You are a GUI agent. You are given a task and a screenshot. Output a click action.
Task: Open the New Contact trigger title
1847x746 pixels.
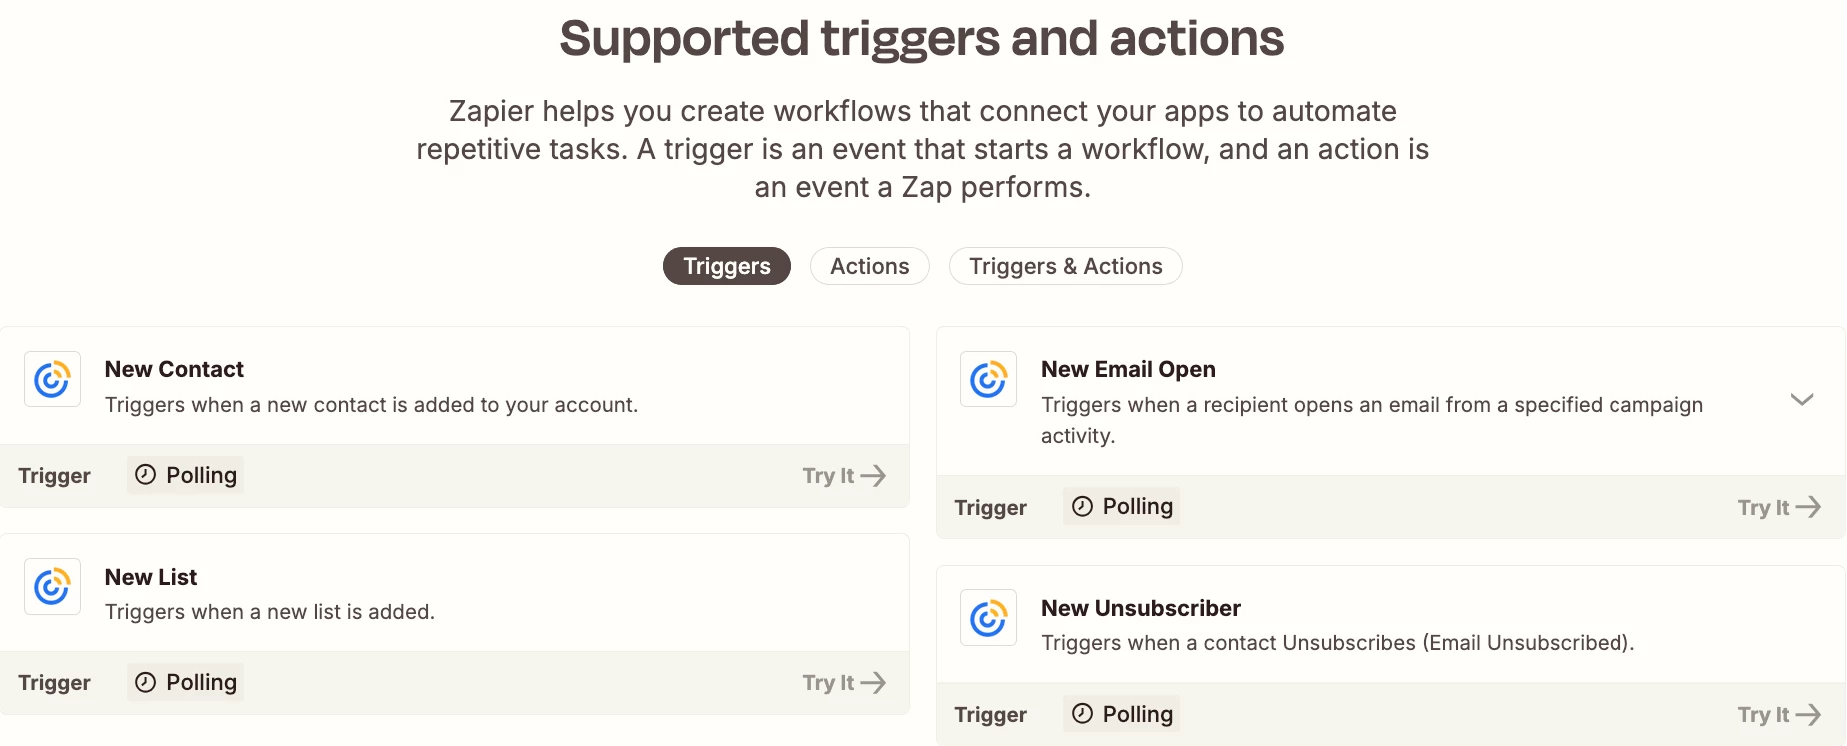(x=174, y=369)
